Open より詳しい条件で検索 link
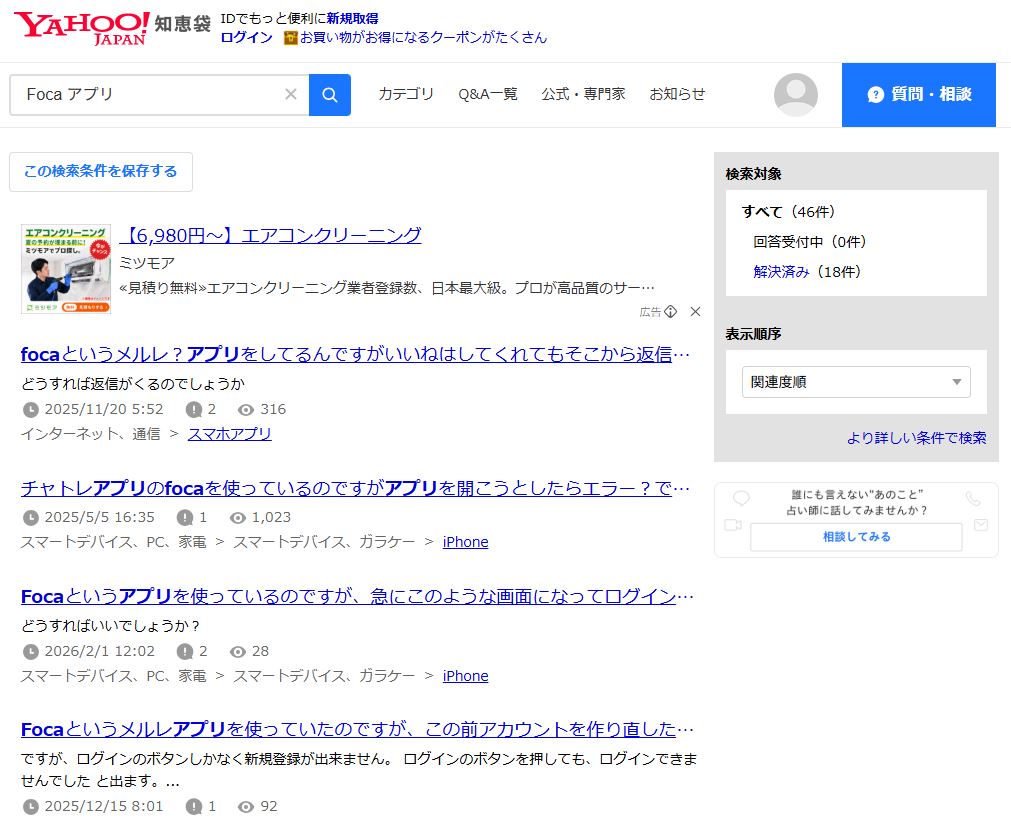 (x=916, y=438)
